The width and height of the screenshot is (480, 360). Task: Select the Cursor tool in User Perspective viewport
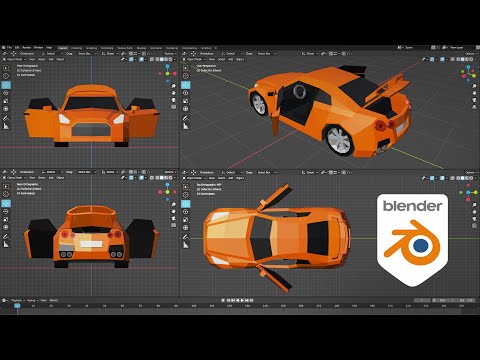pos(186,76)
